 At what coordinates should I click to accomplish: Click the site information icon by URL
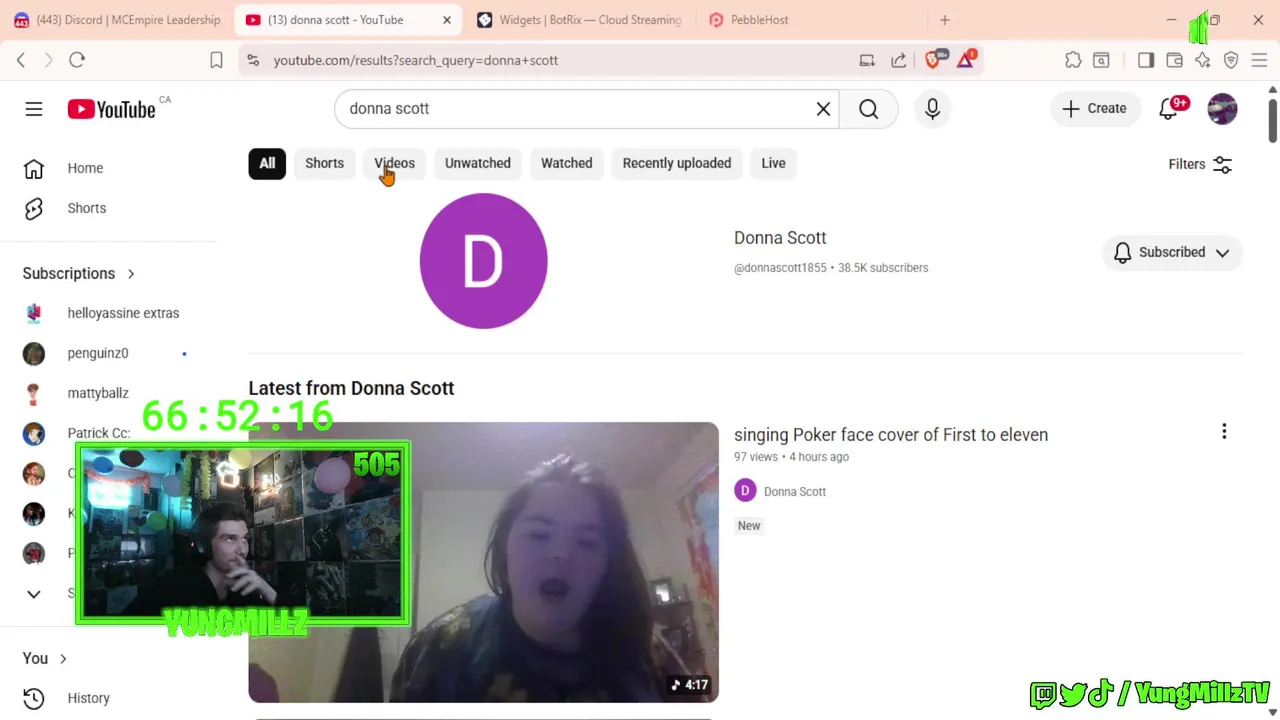tap(253, 60)
